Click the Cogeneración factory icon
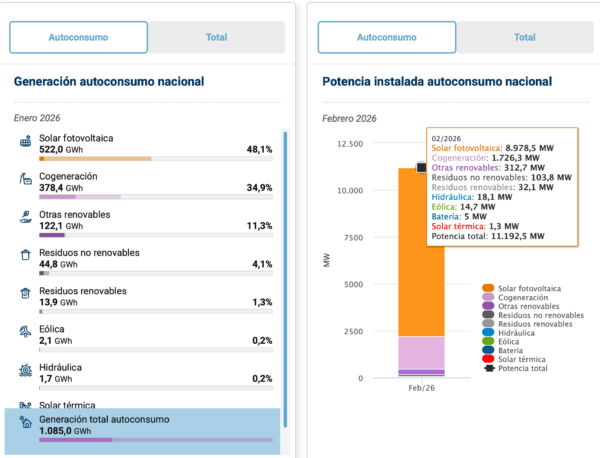This screenshot has width=600, height=458. (x=25, y=180)
